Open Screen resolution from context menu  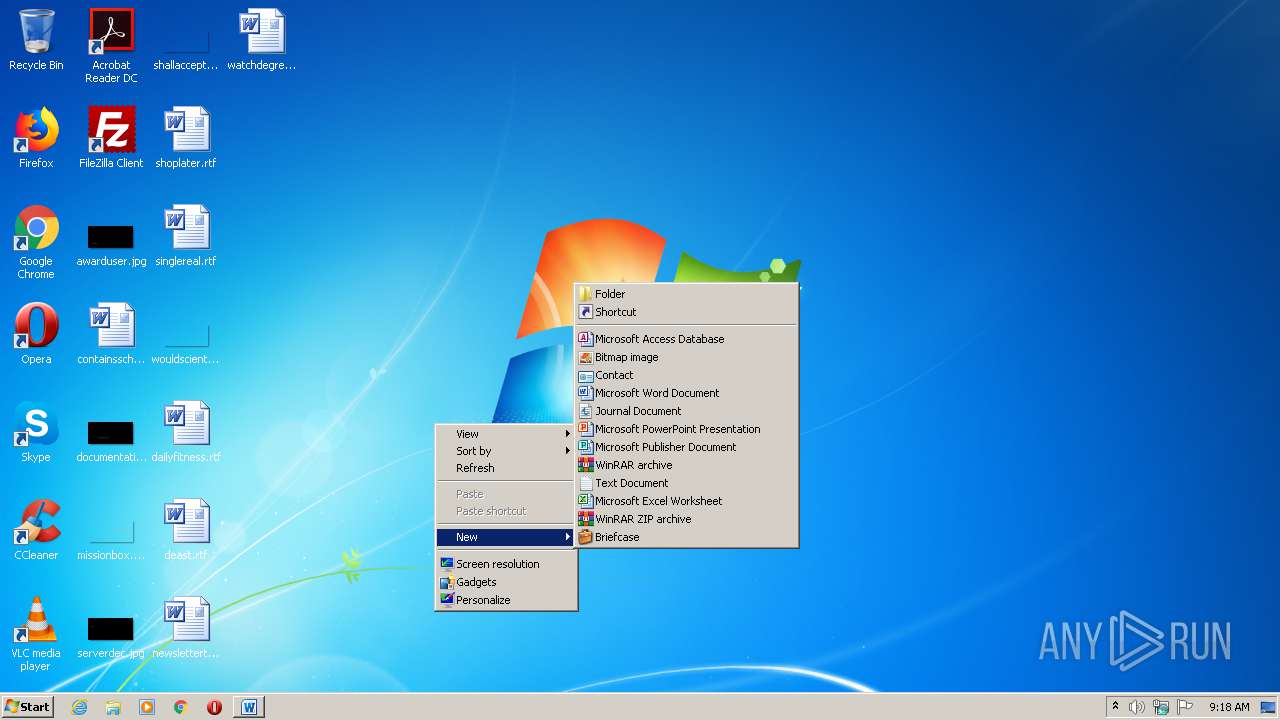coord(506,564)
